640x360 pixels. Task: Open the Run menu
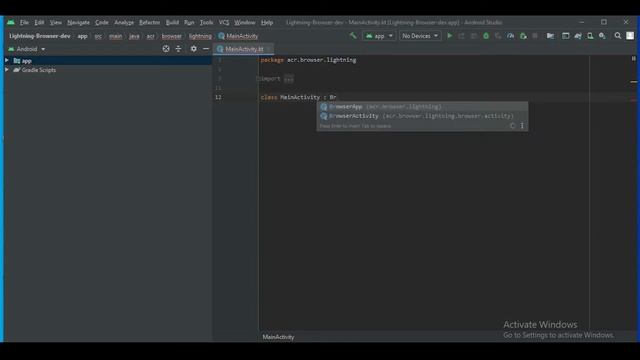pyautogui.click(x=189, y=22)
